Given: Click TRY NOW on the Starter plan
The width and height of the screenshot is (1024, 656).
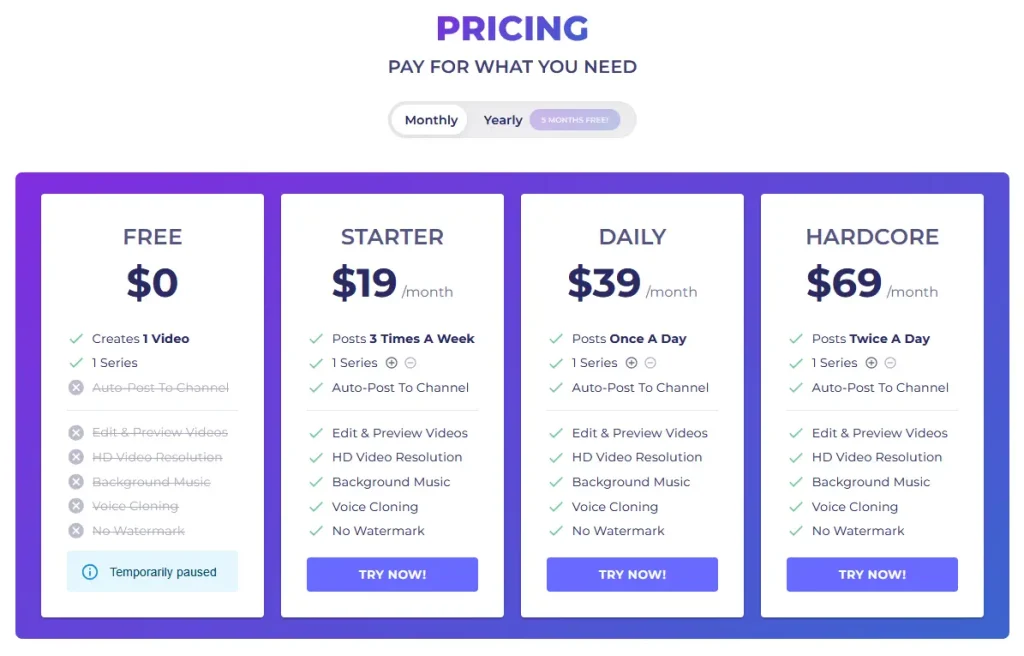Looking at the screenshot, I should pos(392,574).
